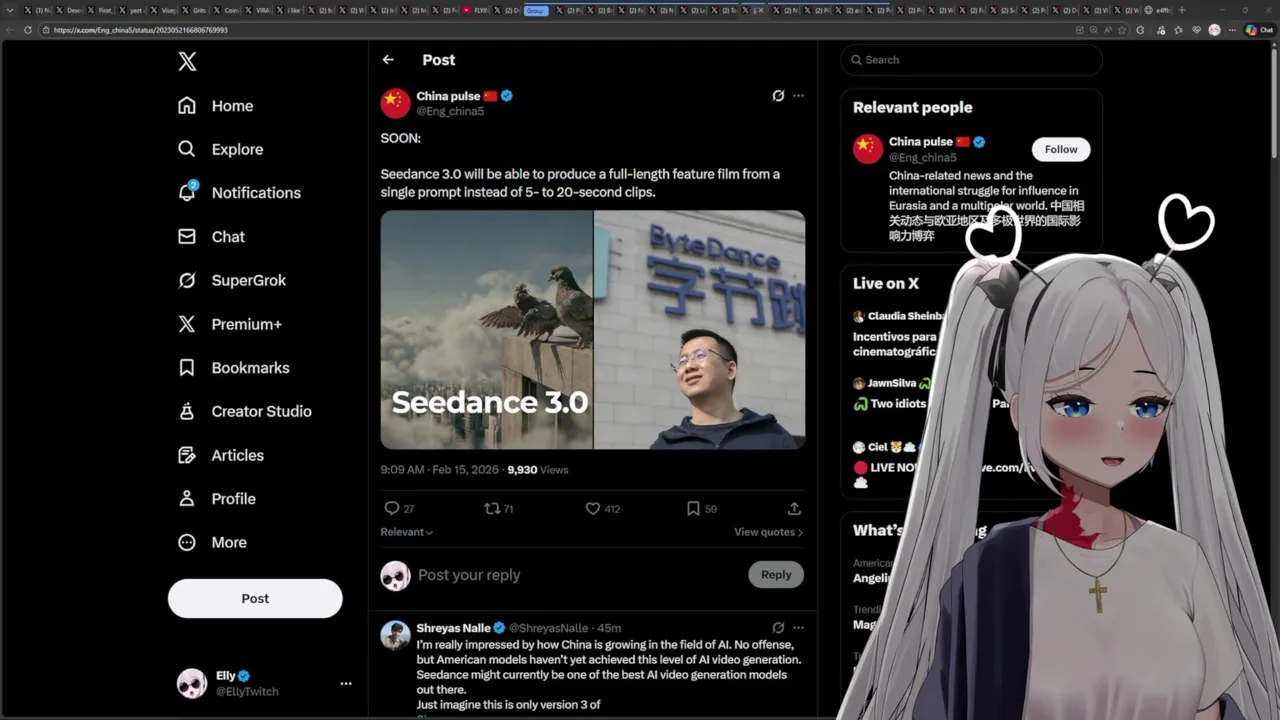Open Premium+ in the sidebar
Image resolution: width=1280 pixels, height=720 pixels.
(x=230, y=324)
